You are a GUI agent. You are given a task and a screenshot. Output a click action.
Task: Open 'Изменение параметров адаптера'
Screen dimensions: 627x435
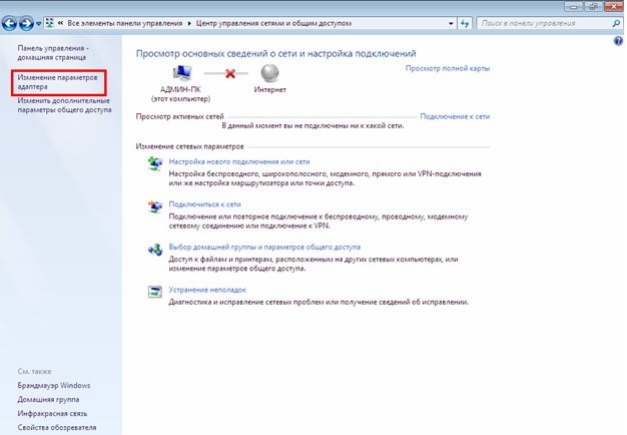pyautogui.click(x=57, y=82)
